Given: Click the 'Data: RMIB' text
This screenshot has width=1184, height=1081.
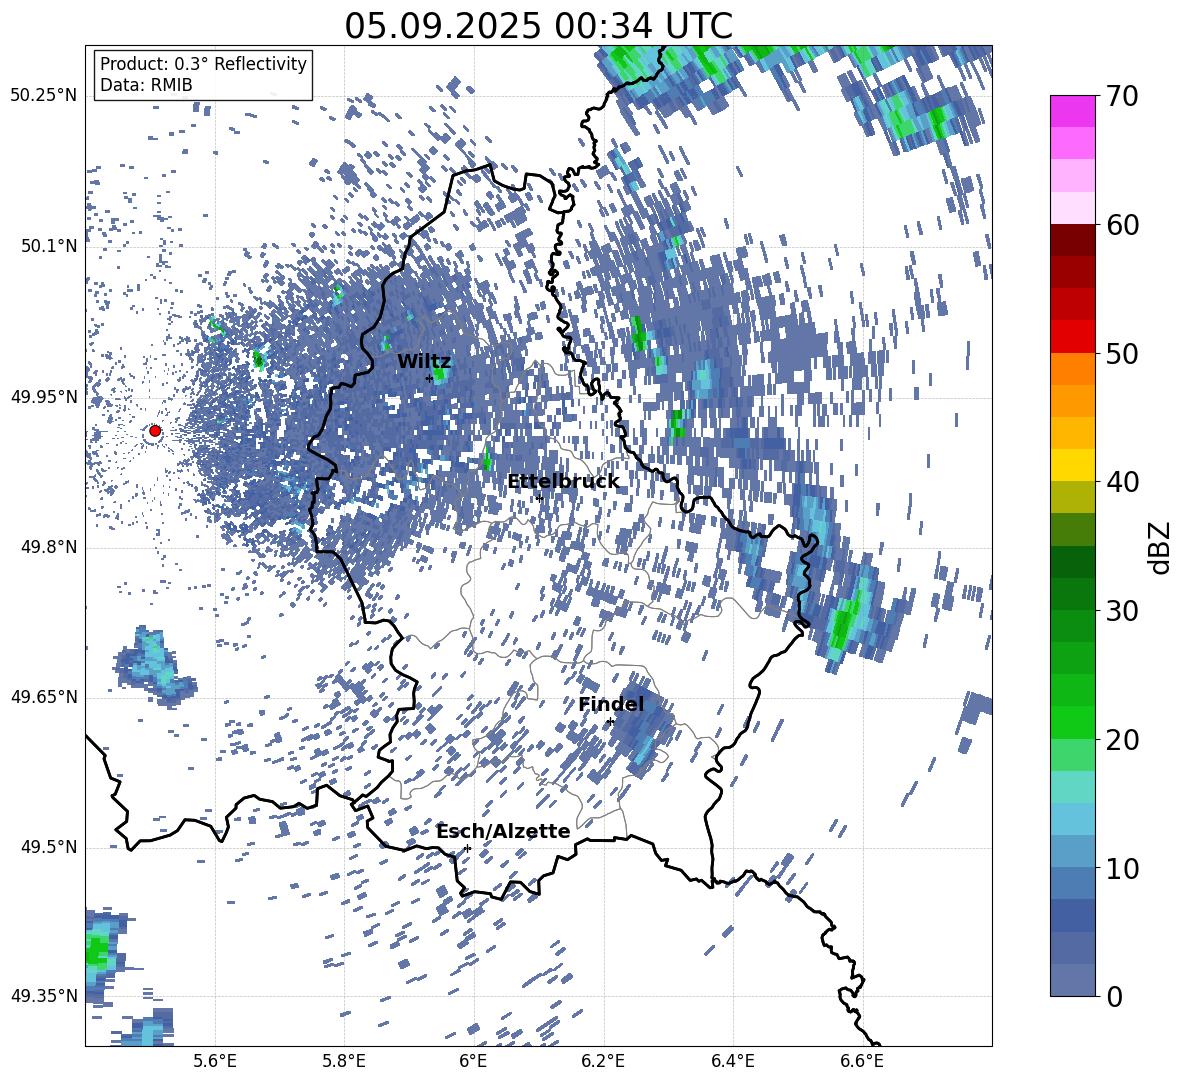Looking at the screenshot, I should [146, 85].
